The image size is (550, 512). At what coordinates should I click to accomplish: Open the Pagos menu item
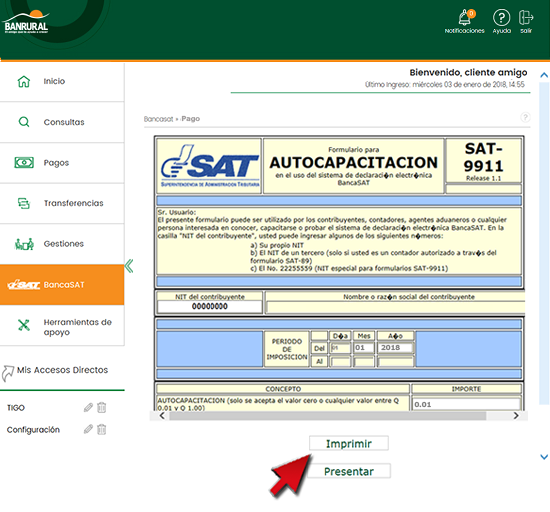point(62,163)
